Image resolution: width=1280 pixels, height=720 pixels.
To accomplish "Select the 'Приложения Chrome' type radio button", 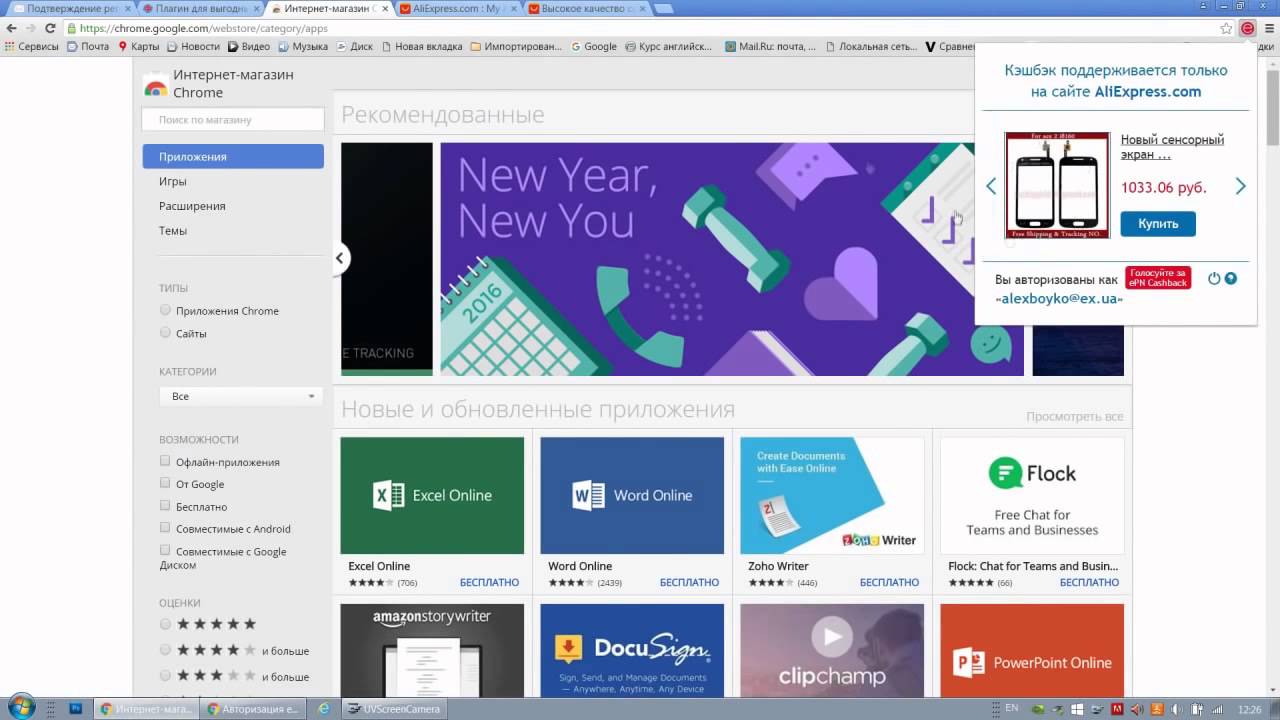I will [x=166, y=310].
